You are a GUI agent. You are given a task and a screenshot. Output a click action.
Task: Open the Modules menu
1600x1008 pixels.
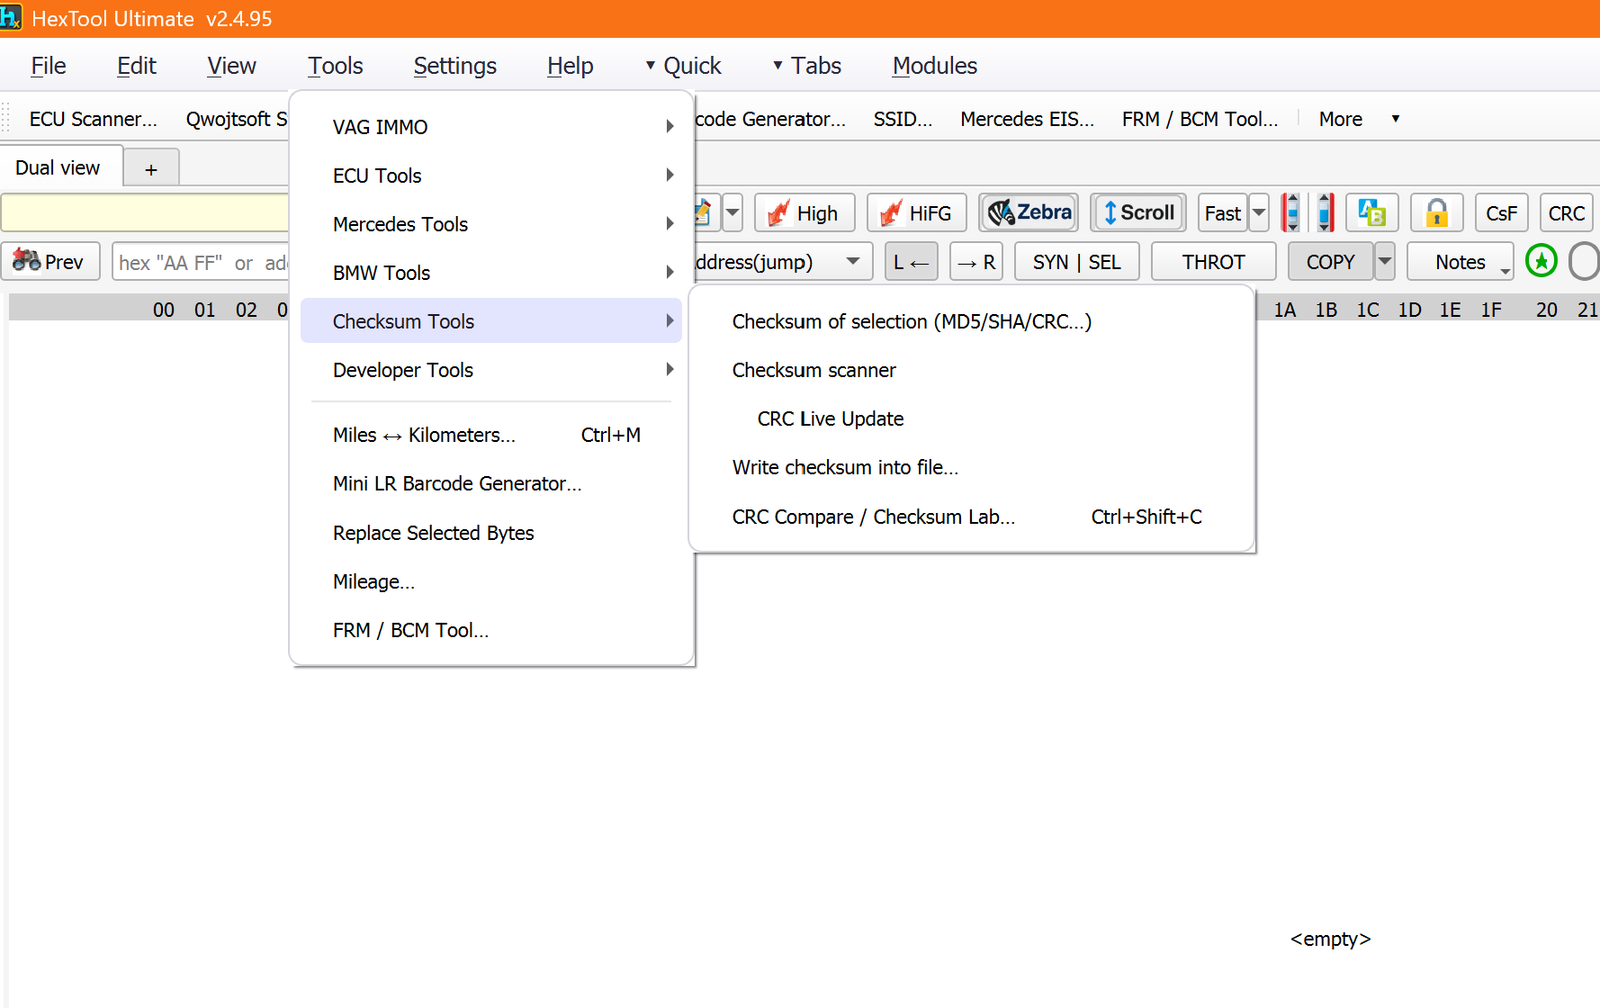tap(935, 66)
